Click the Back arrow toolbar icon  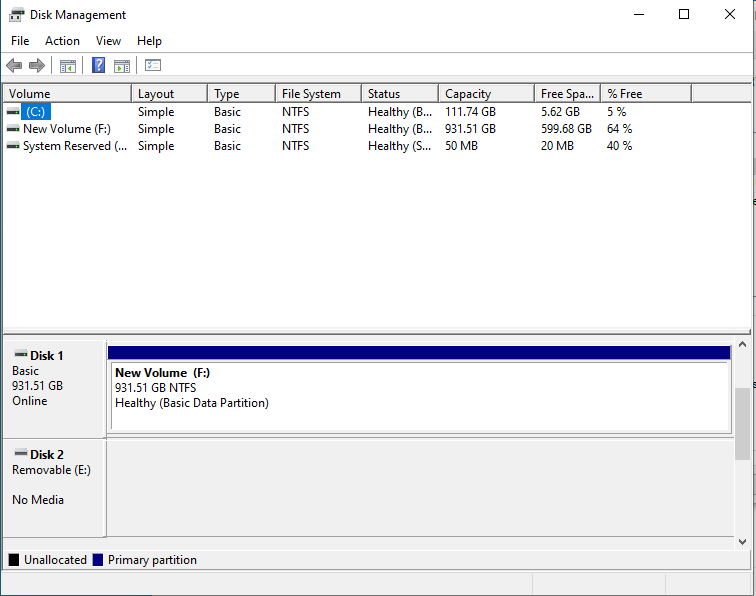(x=14, y=66)
